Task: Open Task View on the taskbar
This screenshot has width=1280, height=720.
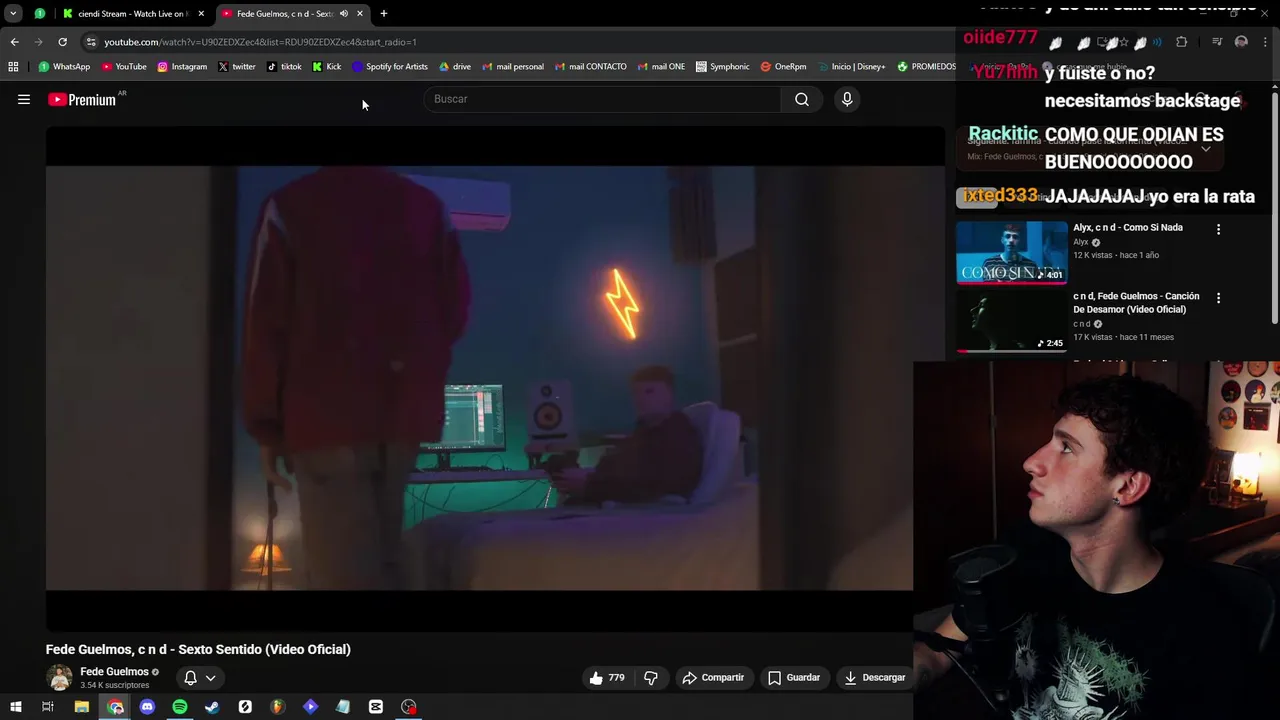Action: tap(47, 707)
